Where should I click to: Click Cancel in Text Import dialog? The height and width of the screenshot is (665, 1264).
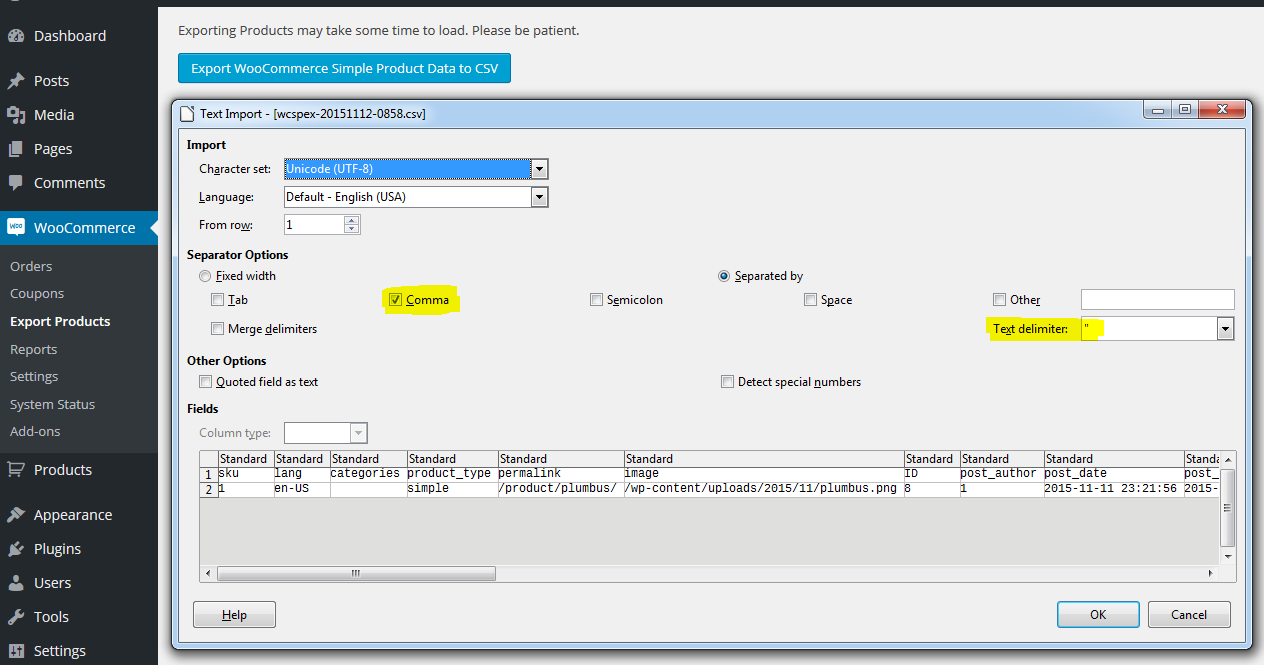[x=1189, y=614]
